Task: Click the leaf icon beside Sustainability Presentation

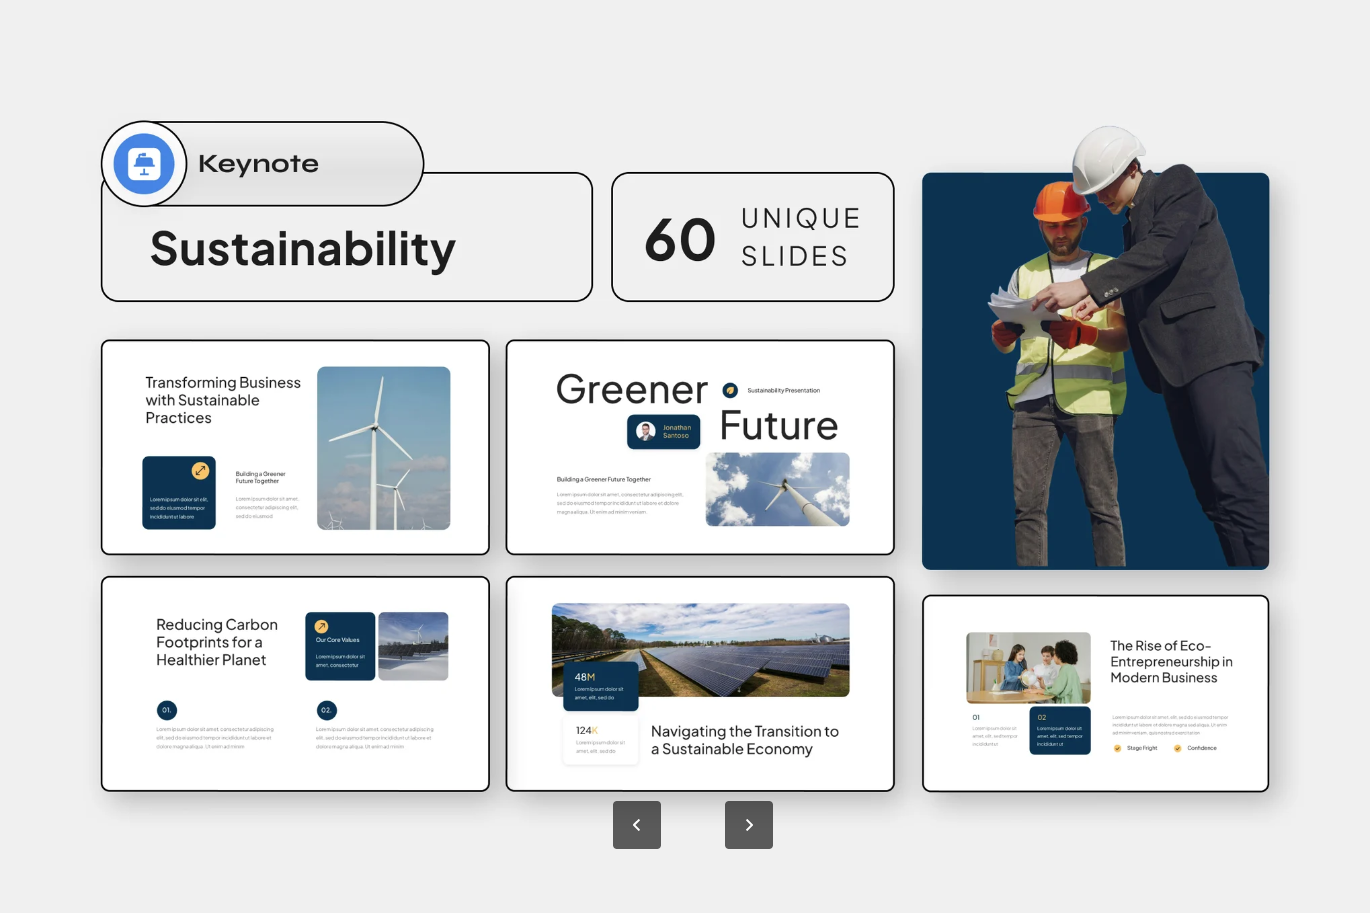Action: [730, 390]
